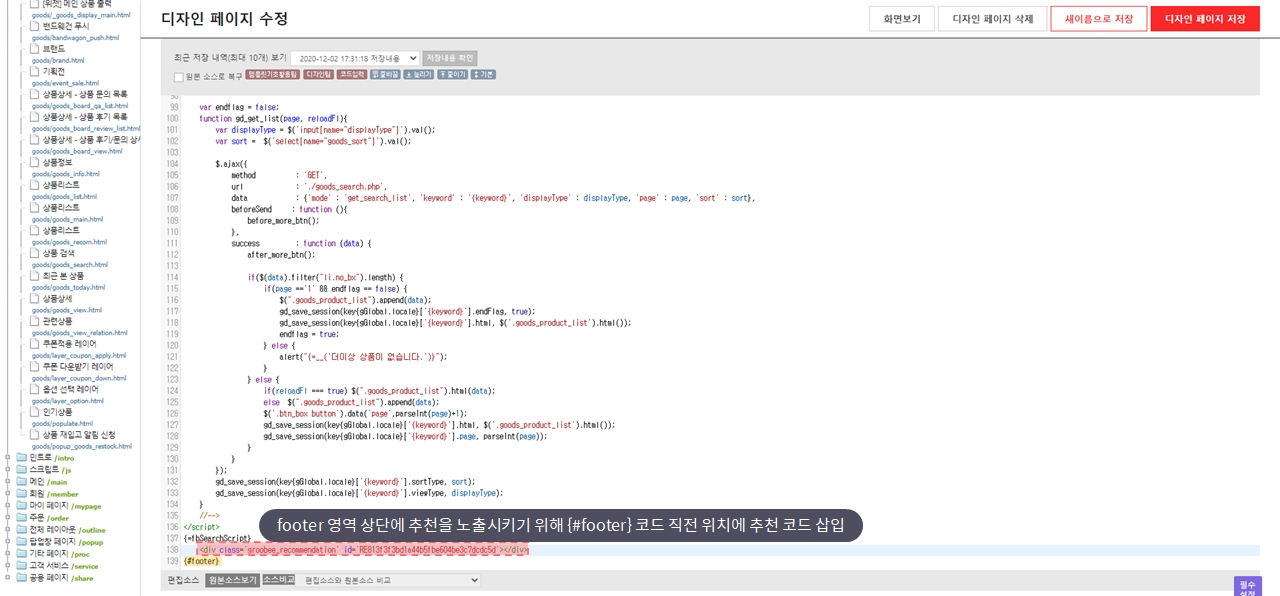
Task: Check the 원본 소스로 복구 checkbox
Action: tap(178, 77)
